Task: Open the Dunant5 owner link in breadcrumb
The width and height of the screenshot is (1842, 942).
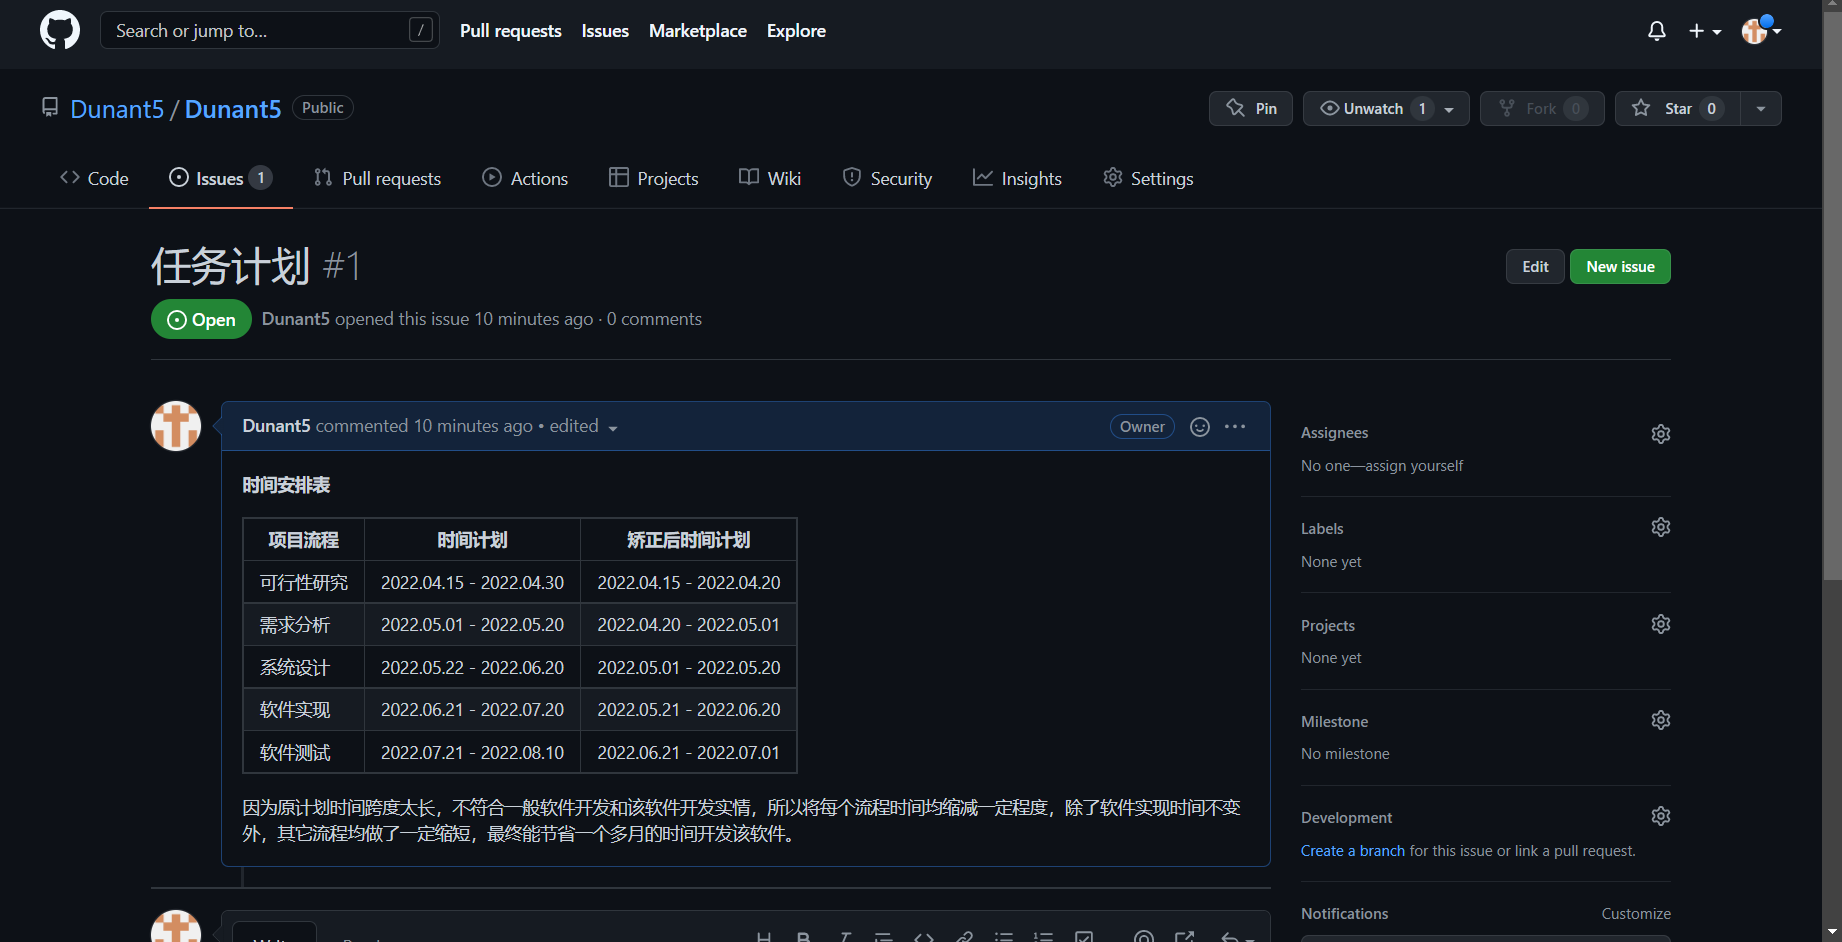Action: (x=117, y=109)
